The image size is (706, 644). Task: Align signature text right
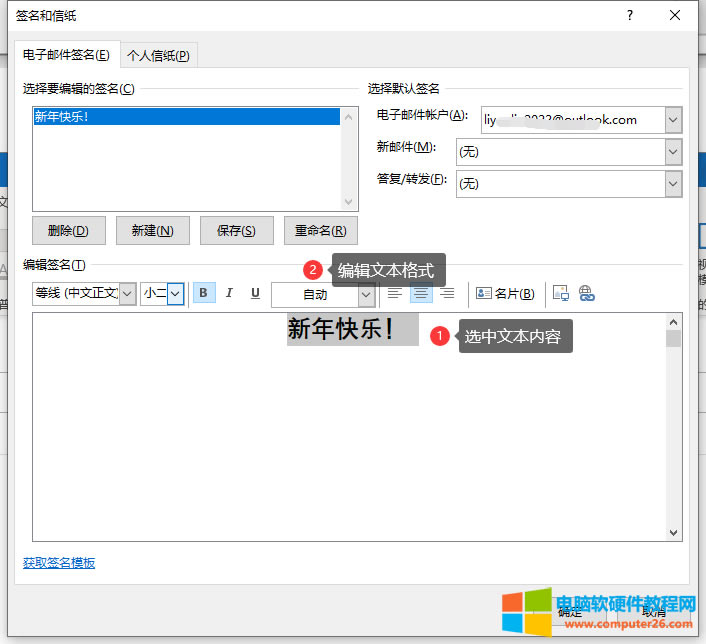click(x=447, y=293)
